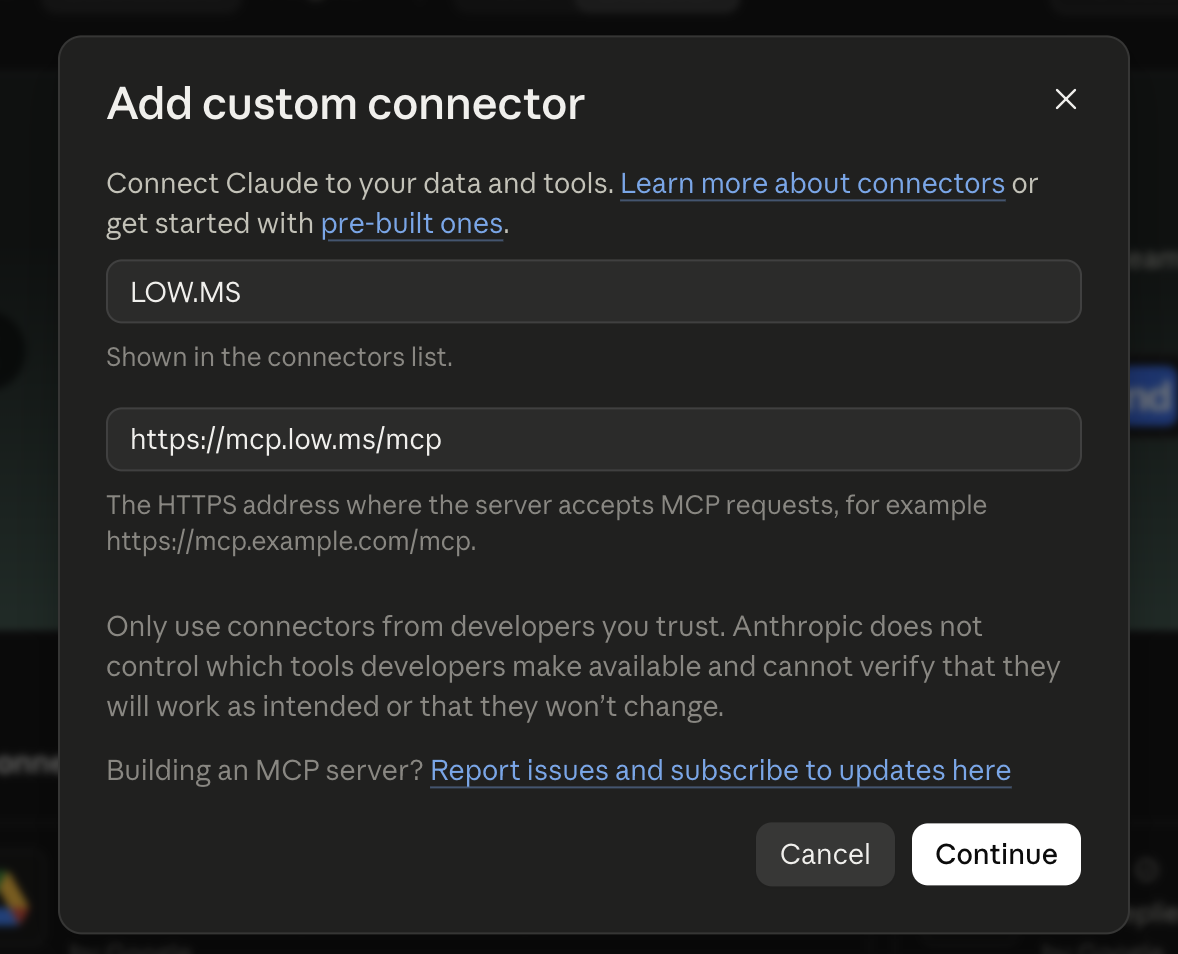Close the Add custom connector dialog
Viewport: 1178px width, 954px height.
pos(1065,99)
